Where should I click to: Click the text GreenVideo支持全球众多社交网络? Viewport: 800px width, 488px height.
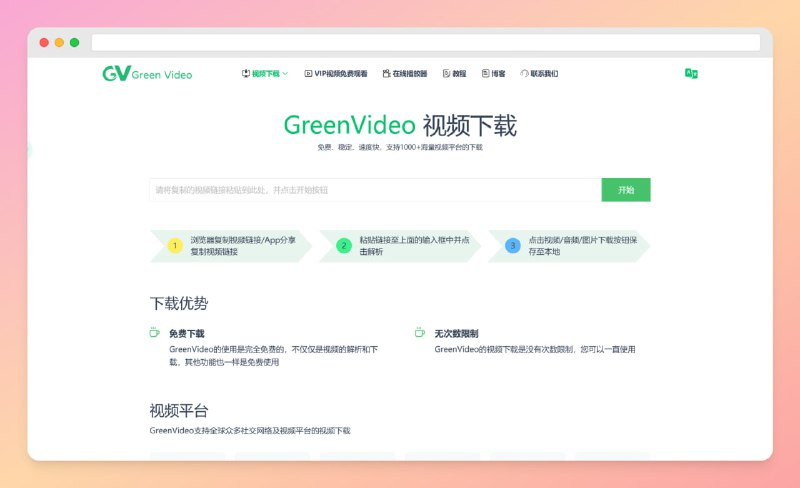click(x=250, y=430)
